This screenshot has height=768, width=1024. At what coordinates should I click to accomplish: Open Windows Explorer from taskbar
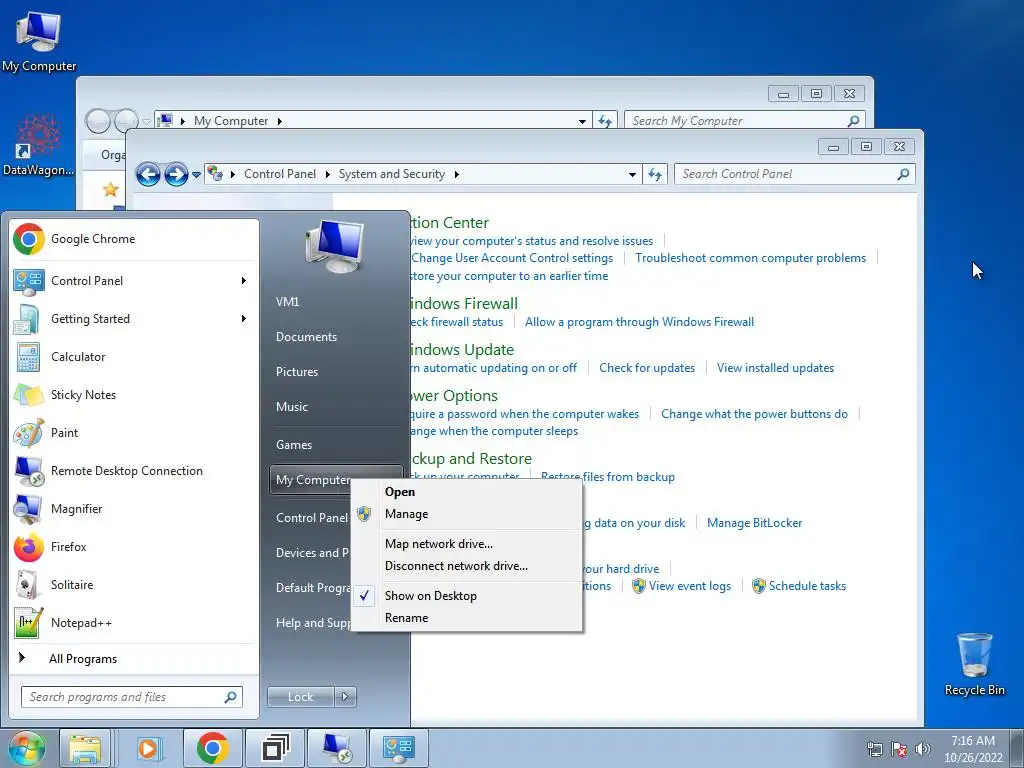click(x=85, y=748)
